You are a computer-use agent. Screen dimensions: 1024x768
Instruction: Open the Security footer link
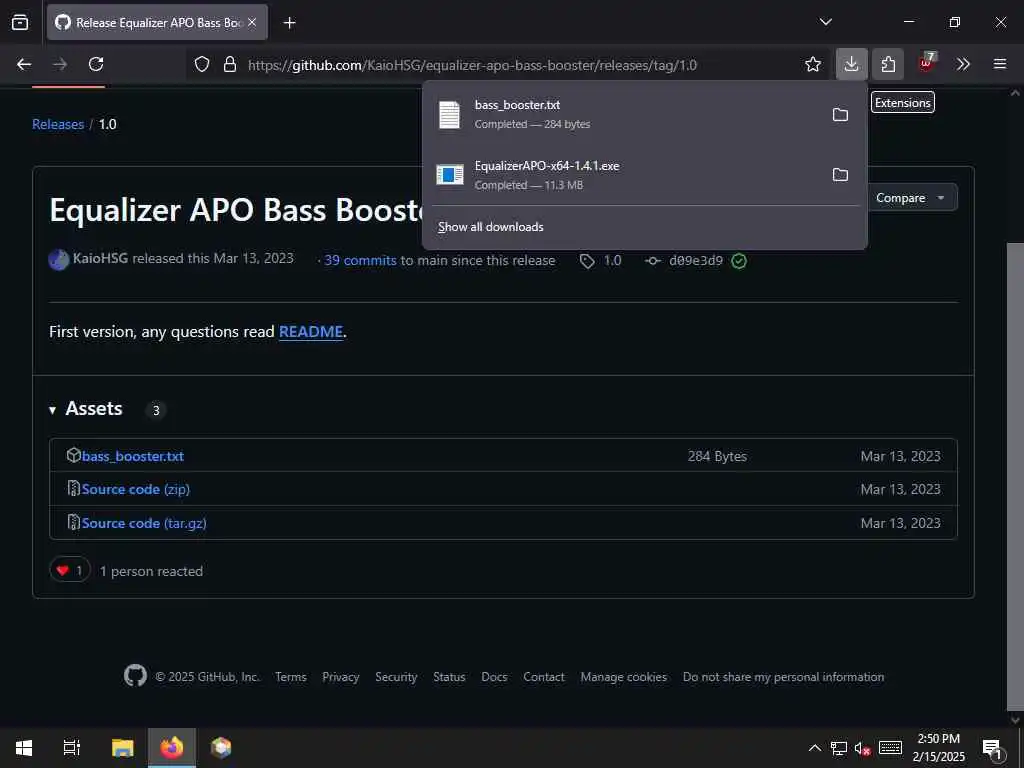click(x=396, y=677)
